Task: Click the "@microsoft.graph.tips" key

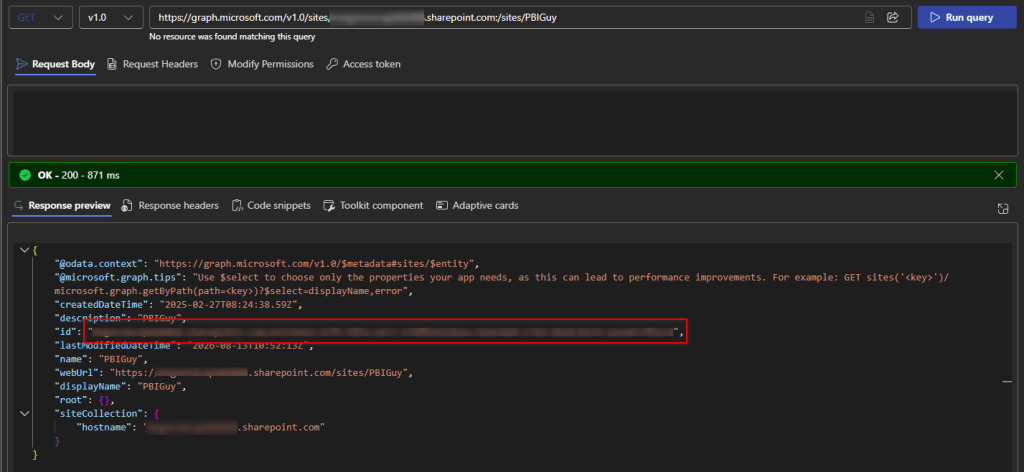Action: pos(118,277)
